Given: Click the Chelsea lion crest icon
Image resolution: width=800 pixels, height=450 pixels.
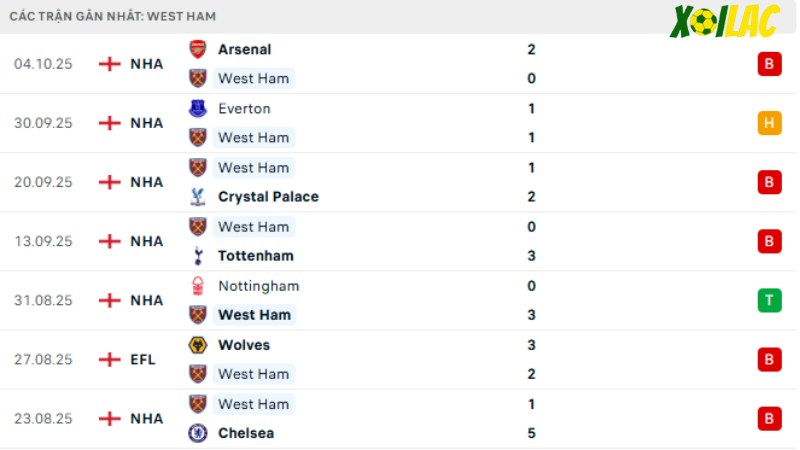Looking at the screenshot, I should [198, 433].
